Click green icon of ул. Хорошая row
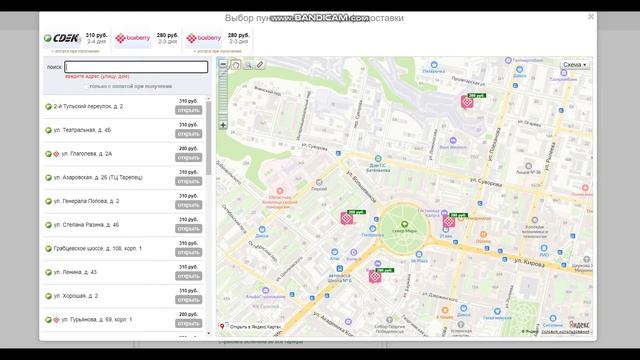 pyautogui.click(x=48, y=296)
